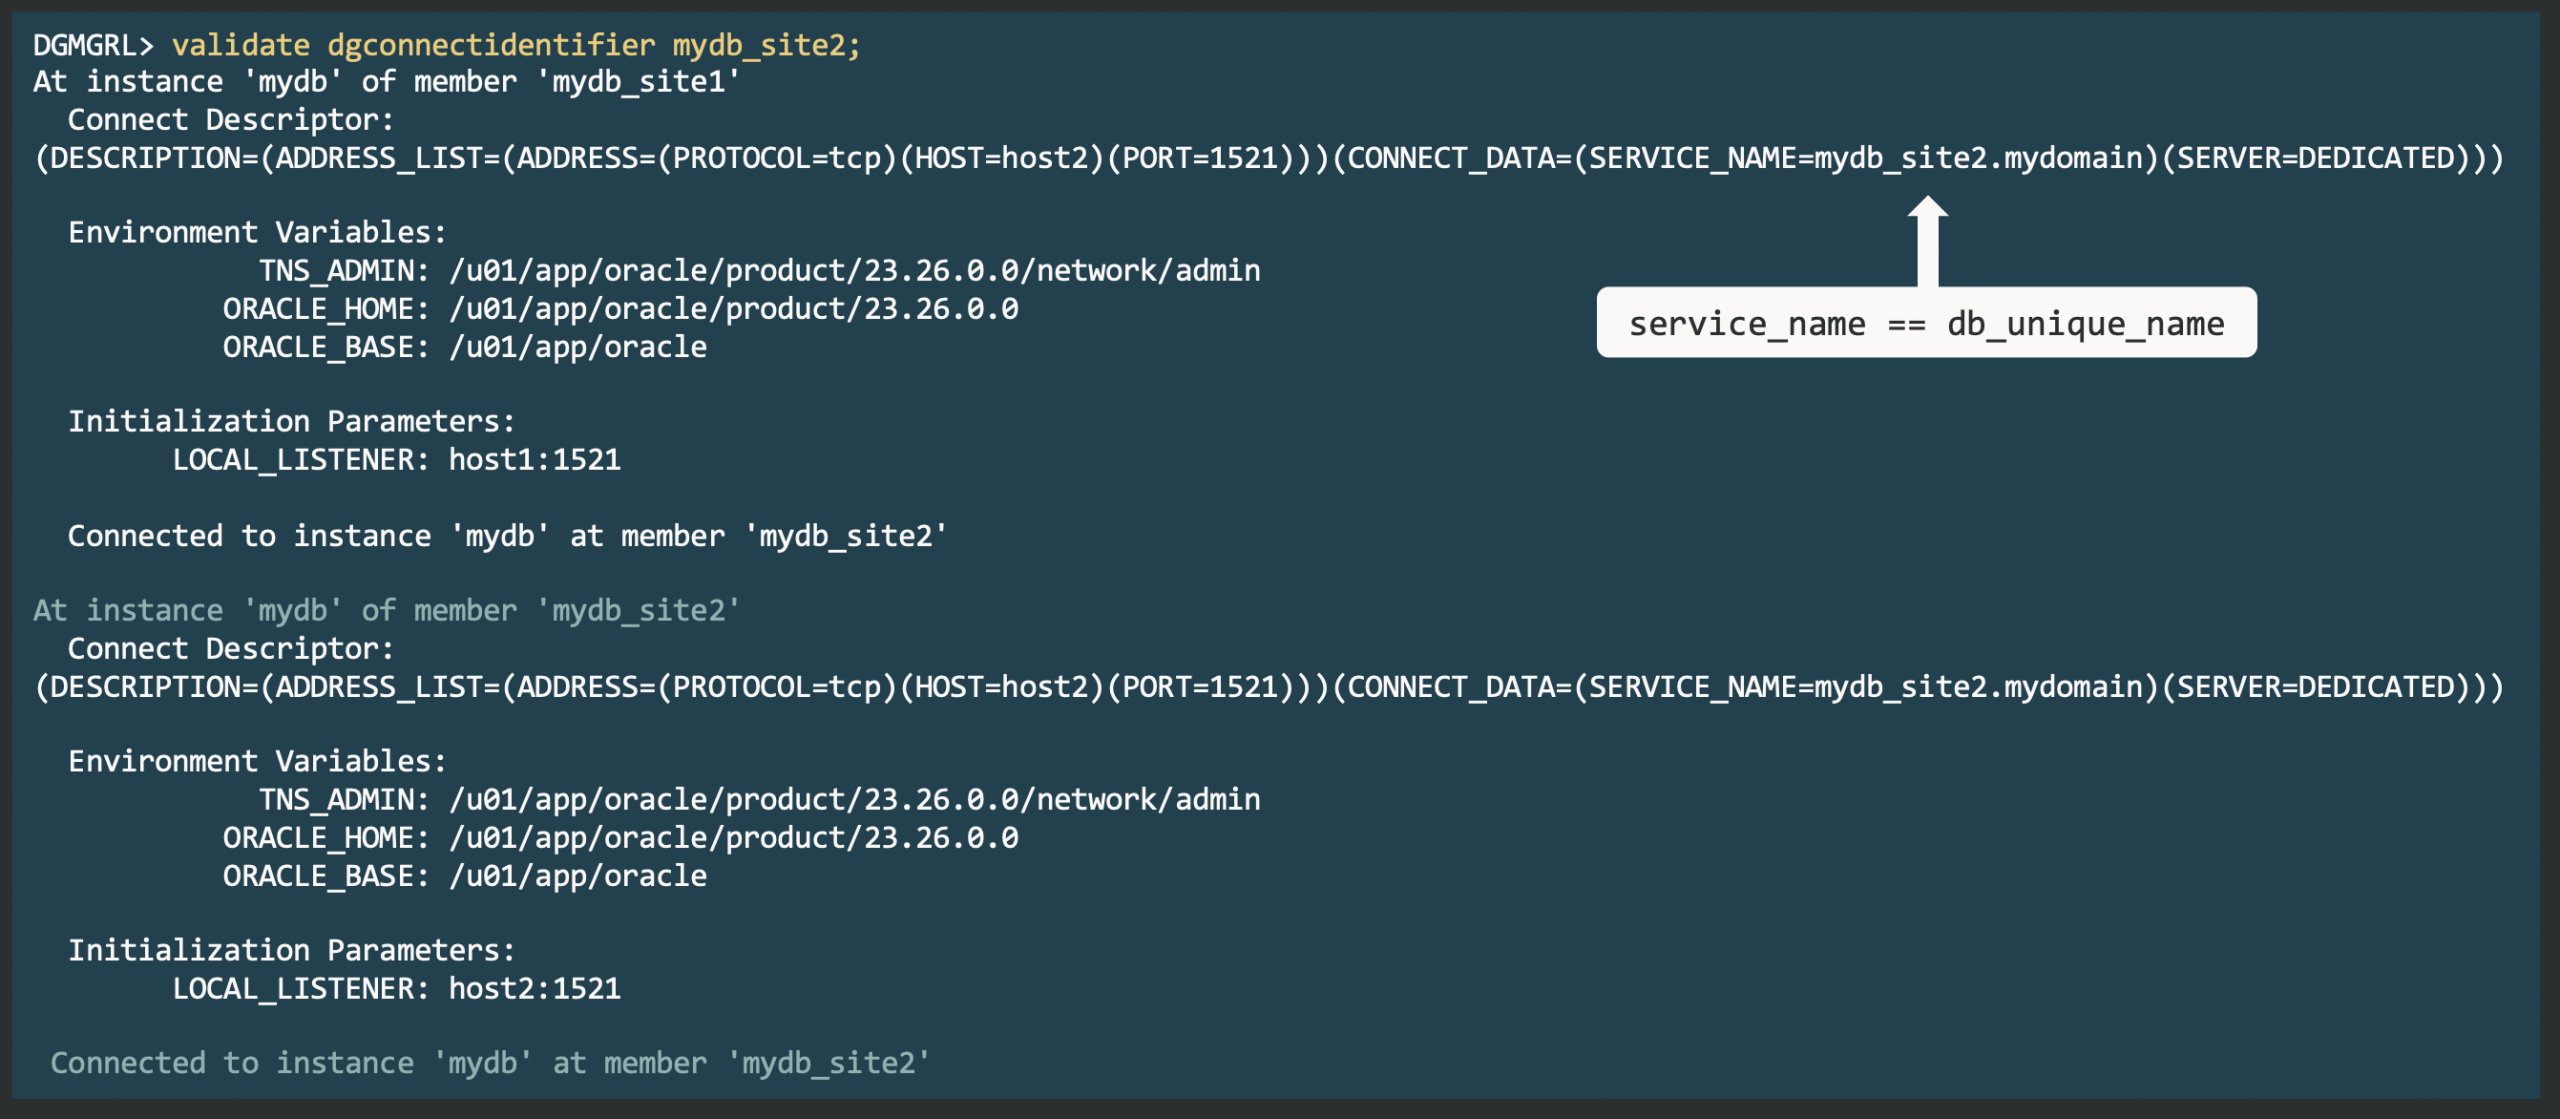Click the service_name == db_unique_name callout
2560x1119 pixels.
[1926, 323]
